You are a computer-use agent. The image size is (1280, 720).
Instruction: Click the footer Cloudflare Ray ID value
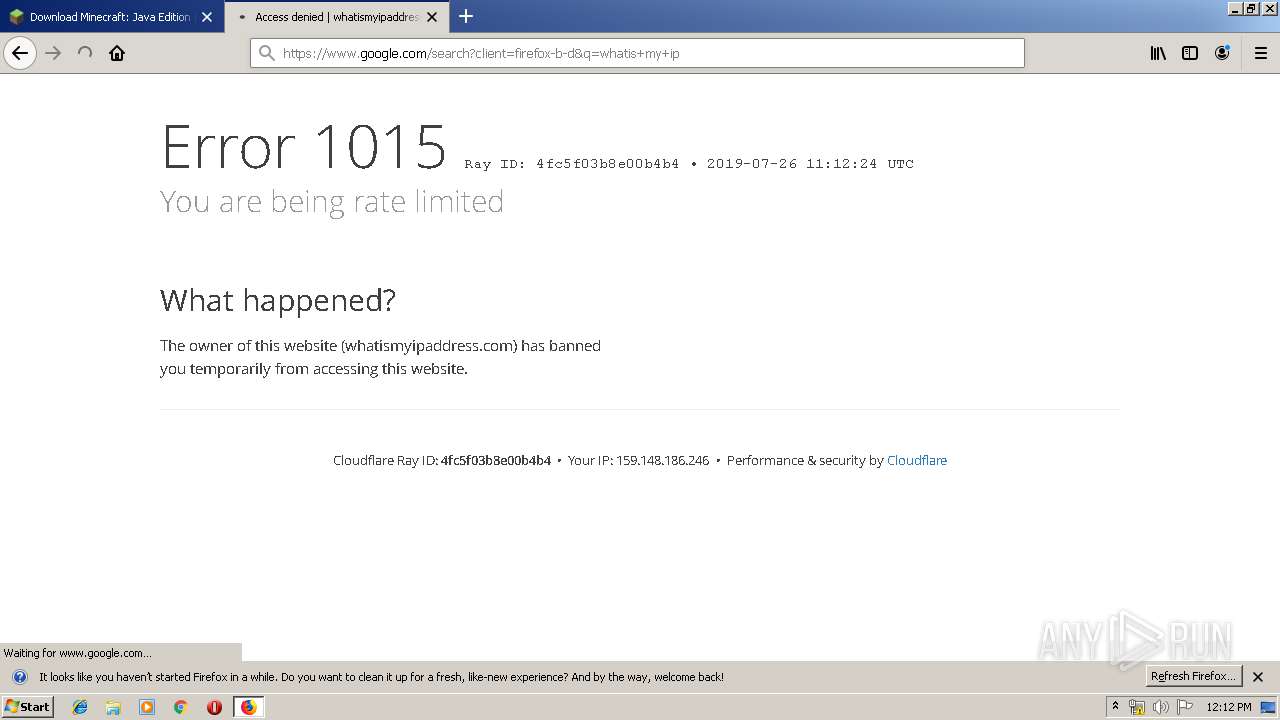coord(496,460)
